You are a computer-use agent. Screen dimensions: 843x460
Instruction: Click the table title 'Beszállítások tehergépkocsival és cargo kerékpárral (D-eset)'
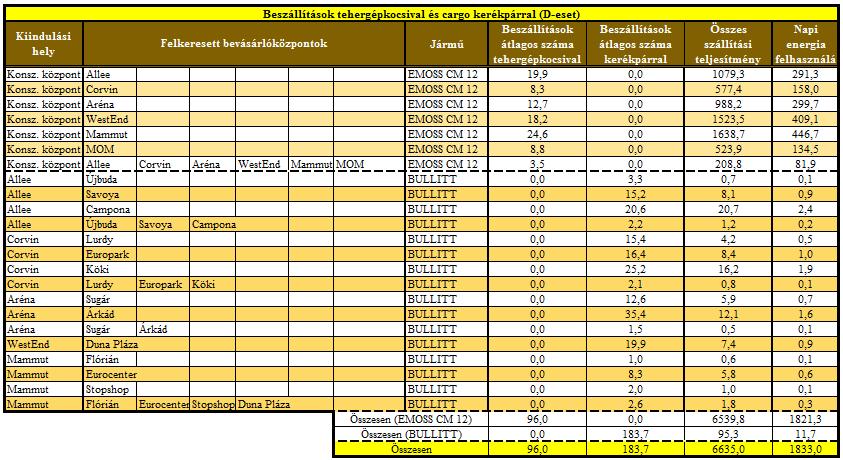click(x=421, y=14)
